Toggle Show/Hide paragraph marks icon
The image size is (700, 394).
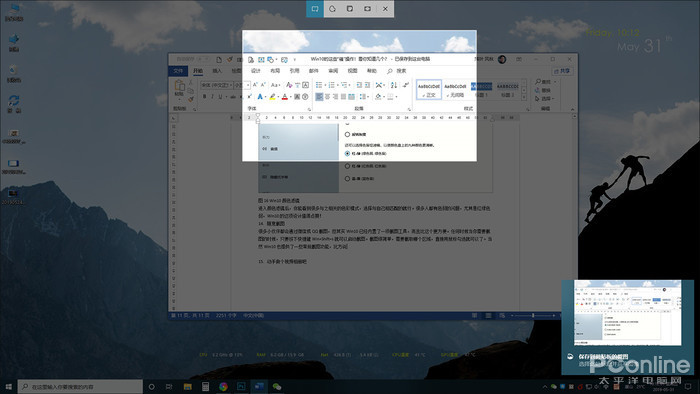(406, 85)
